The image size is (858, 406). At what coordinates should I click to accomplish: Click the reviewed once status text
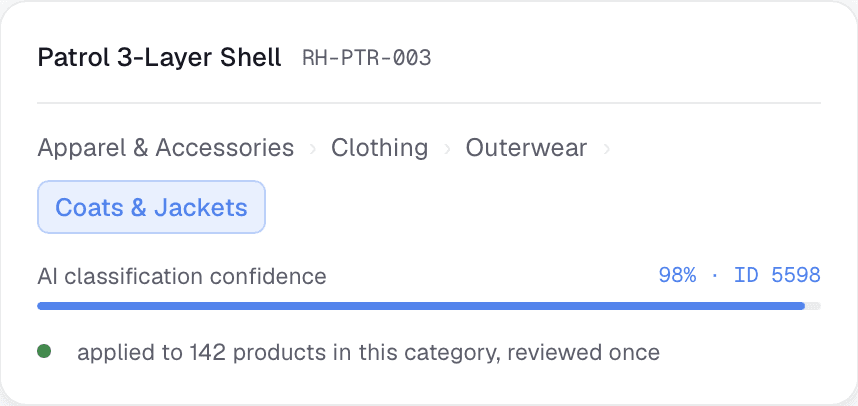(x=583, y=353)
